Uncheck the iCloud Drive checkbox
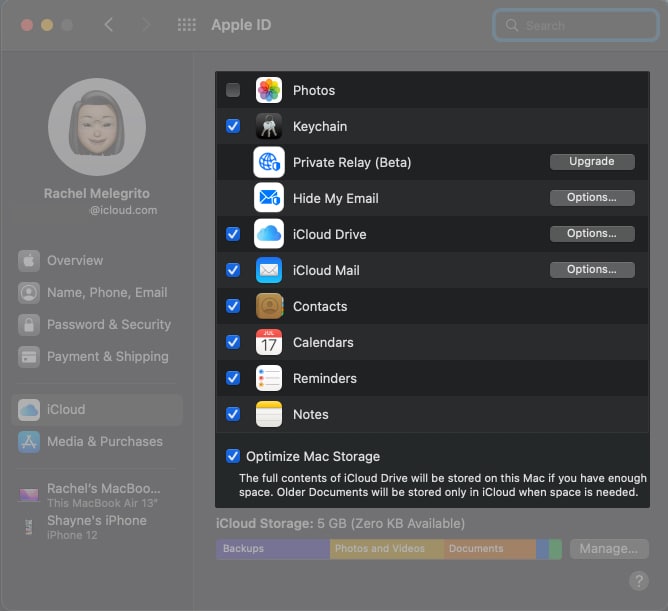 pyautogui.click(x=233, y=234)
